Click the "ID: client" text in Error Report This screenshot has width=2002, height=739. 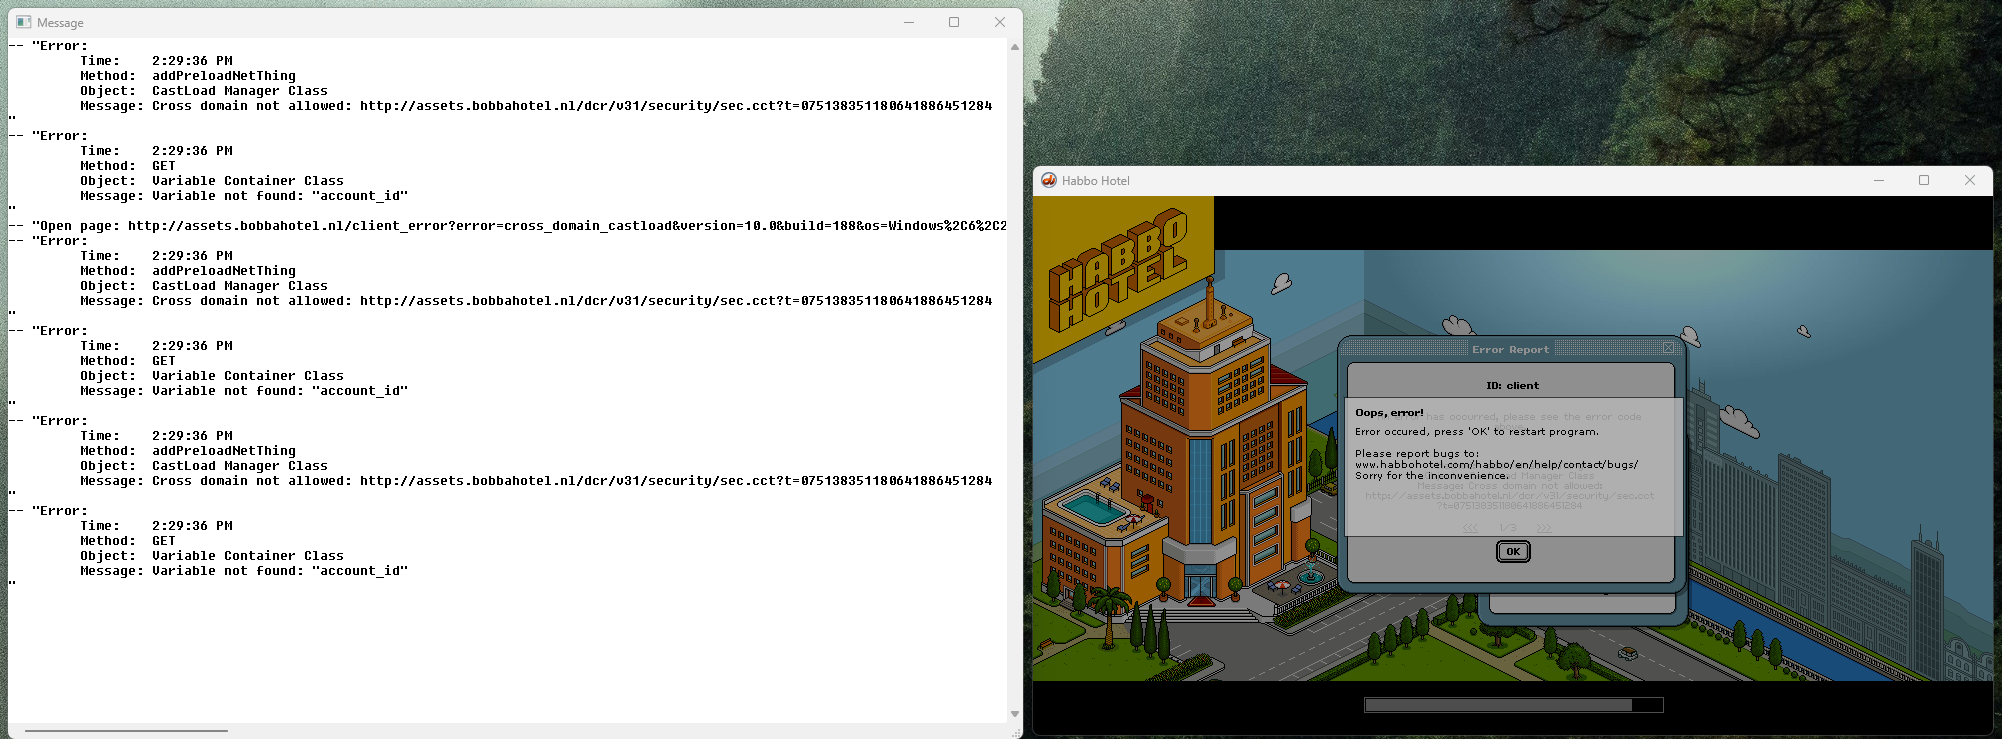coord(1512,385)
